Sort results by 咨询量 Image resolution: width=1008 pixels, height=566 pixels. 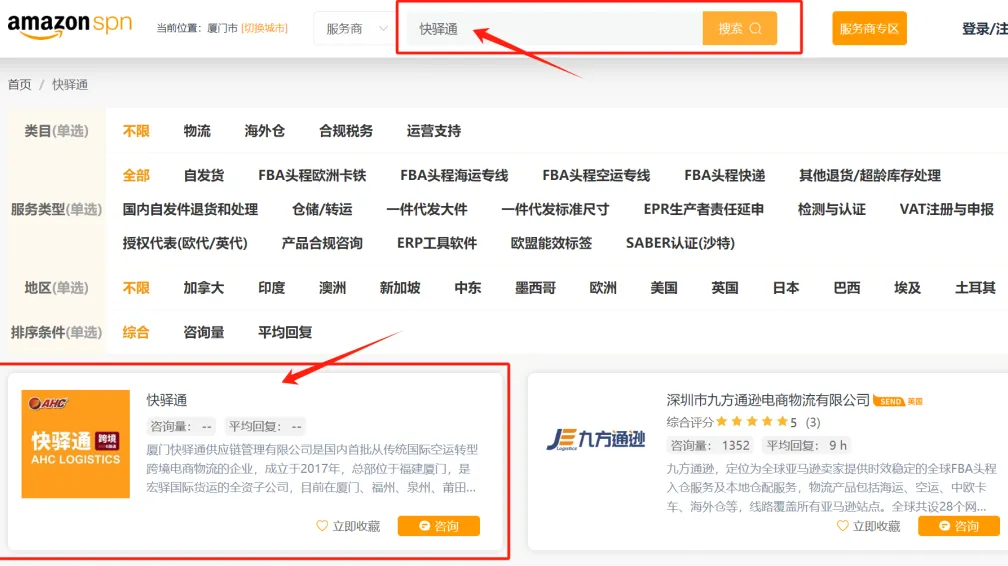click(204, 333)
